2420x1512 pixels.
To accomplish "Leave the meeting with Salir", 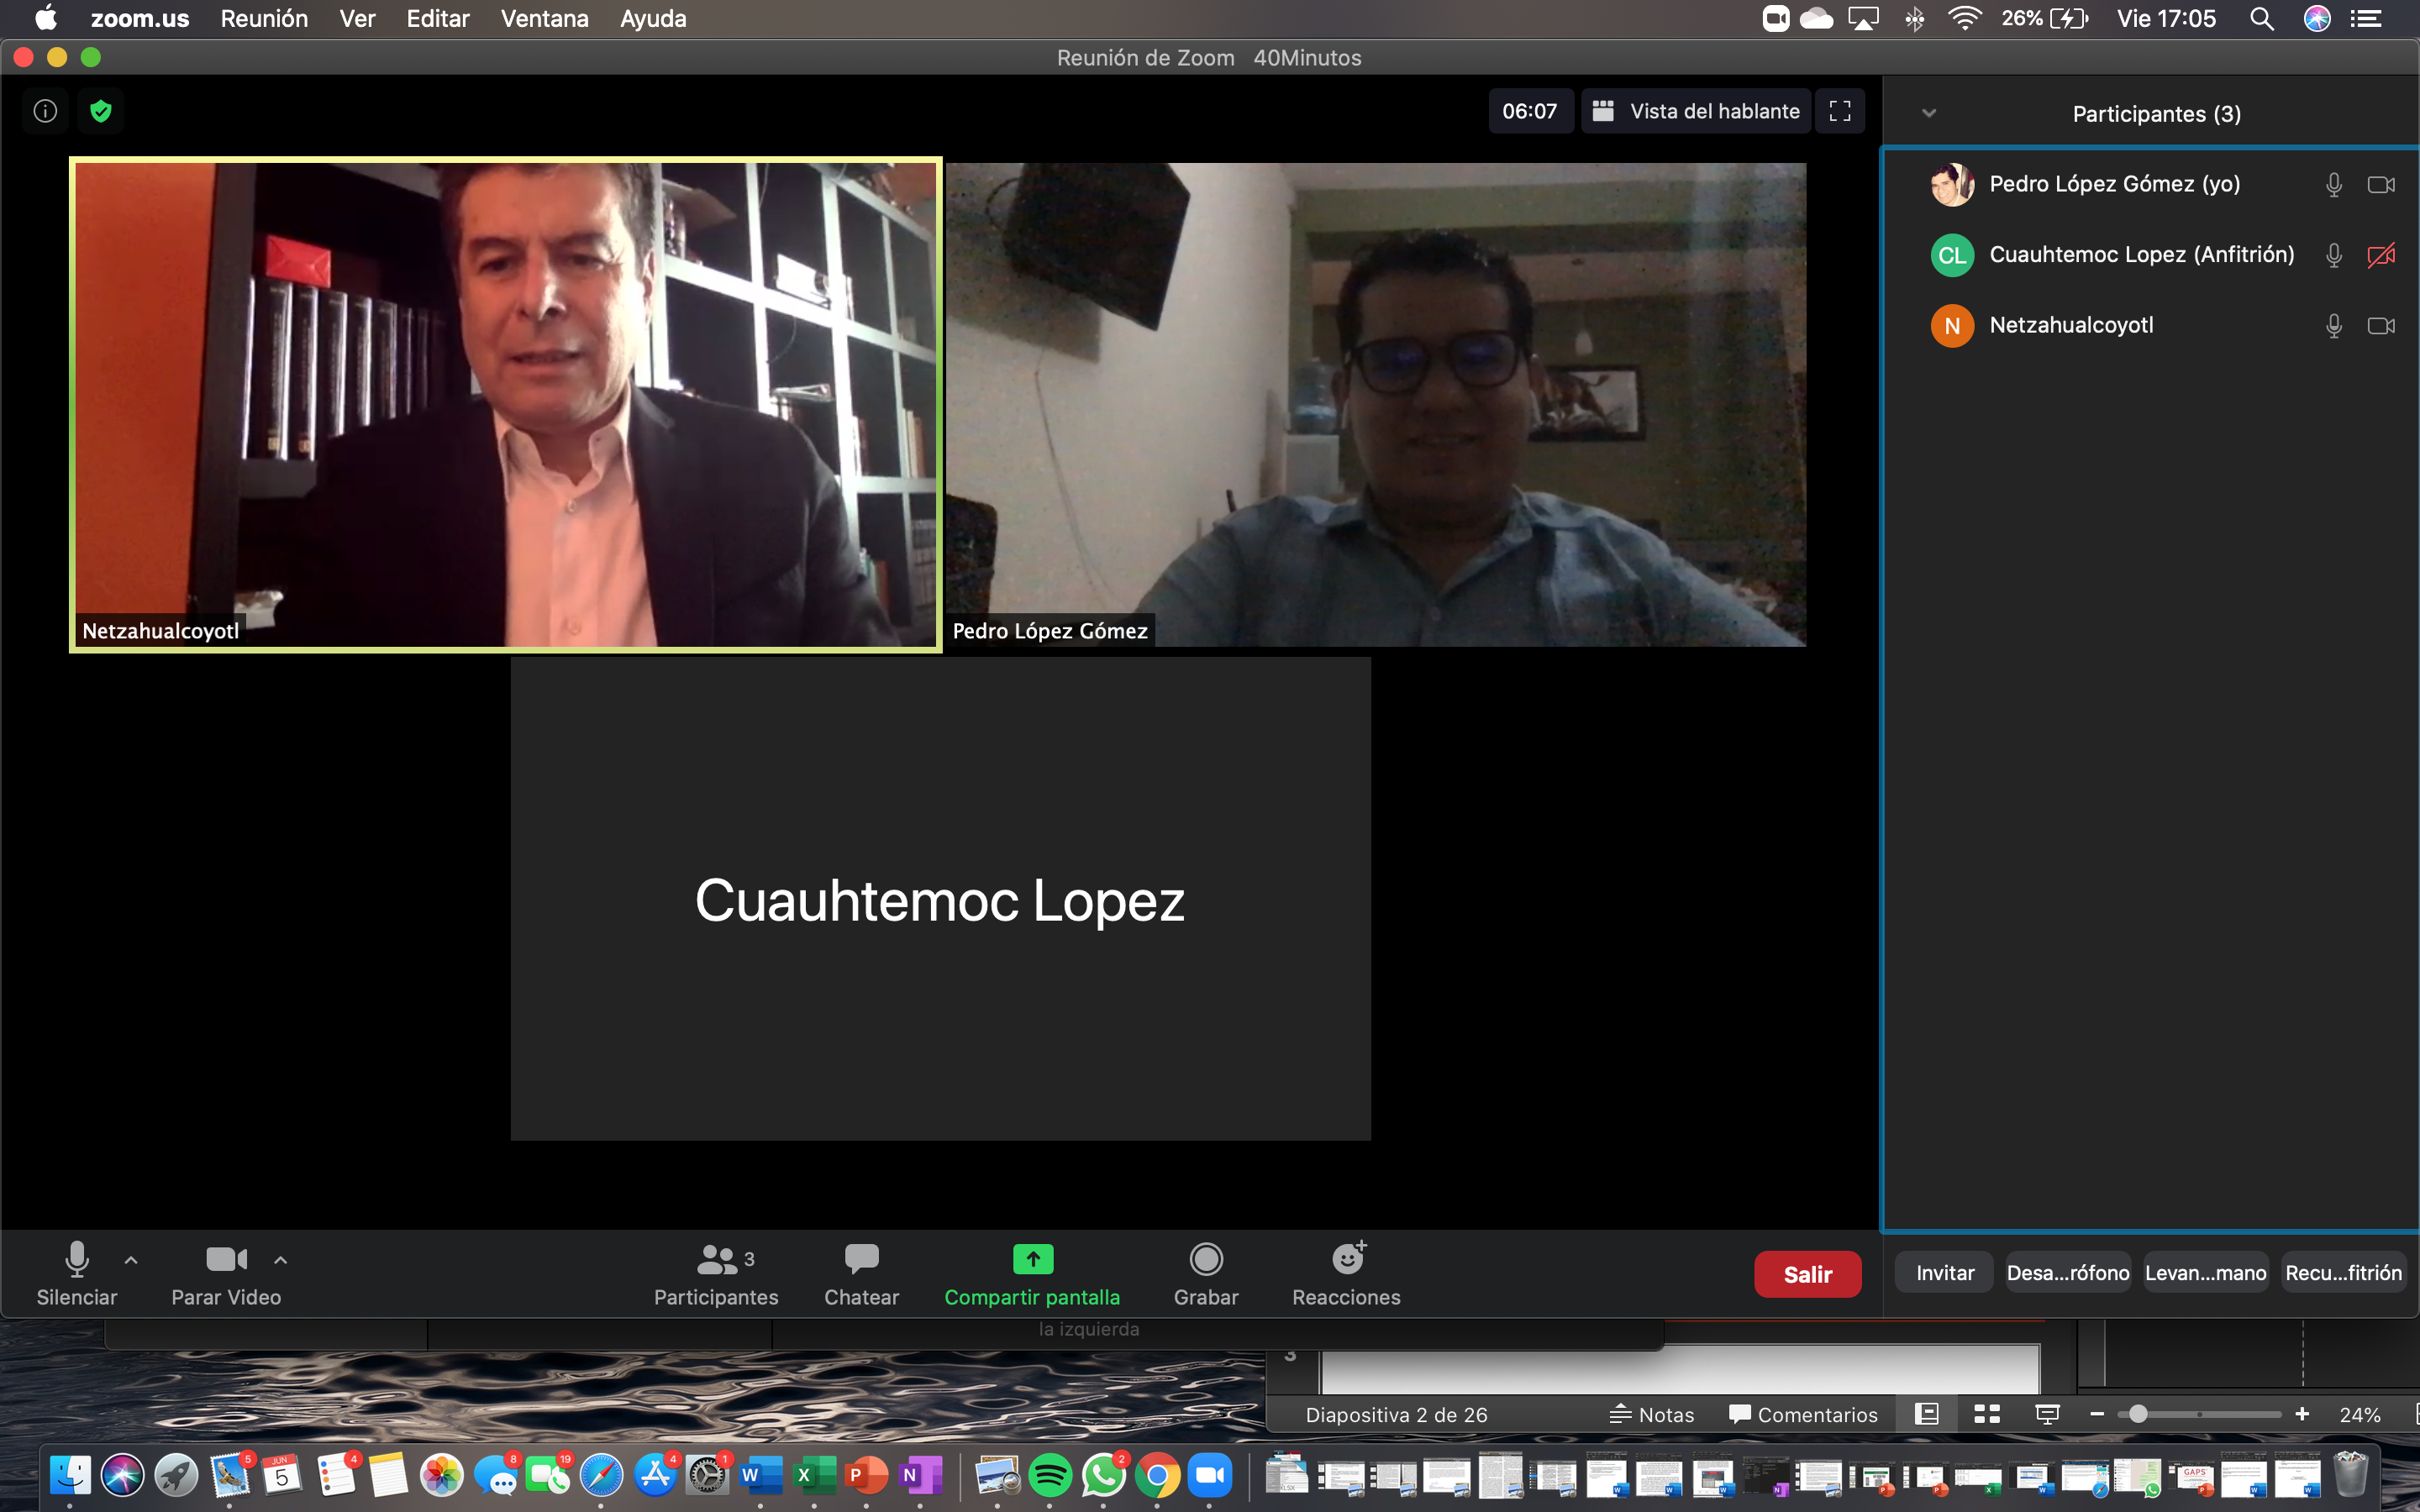I will [x=1807, y=1274].
